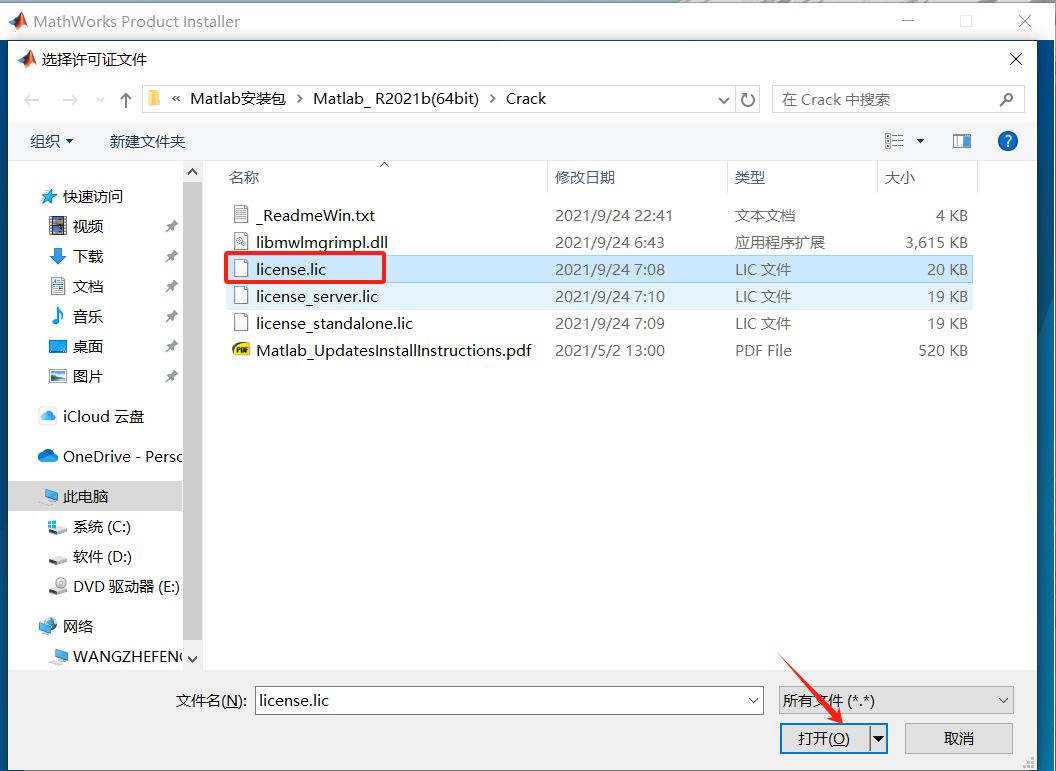This screenshot has width=1056, height=771.
Task: Click the search magnifier icon
Action: (1006, 100)
